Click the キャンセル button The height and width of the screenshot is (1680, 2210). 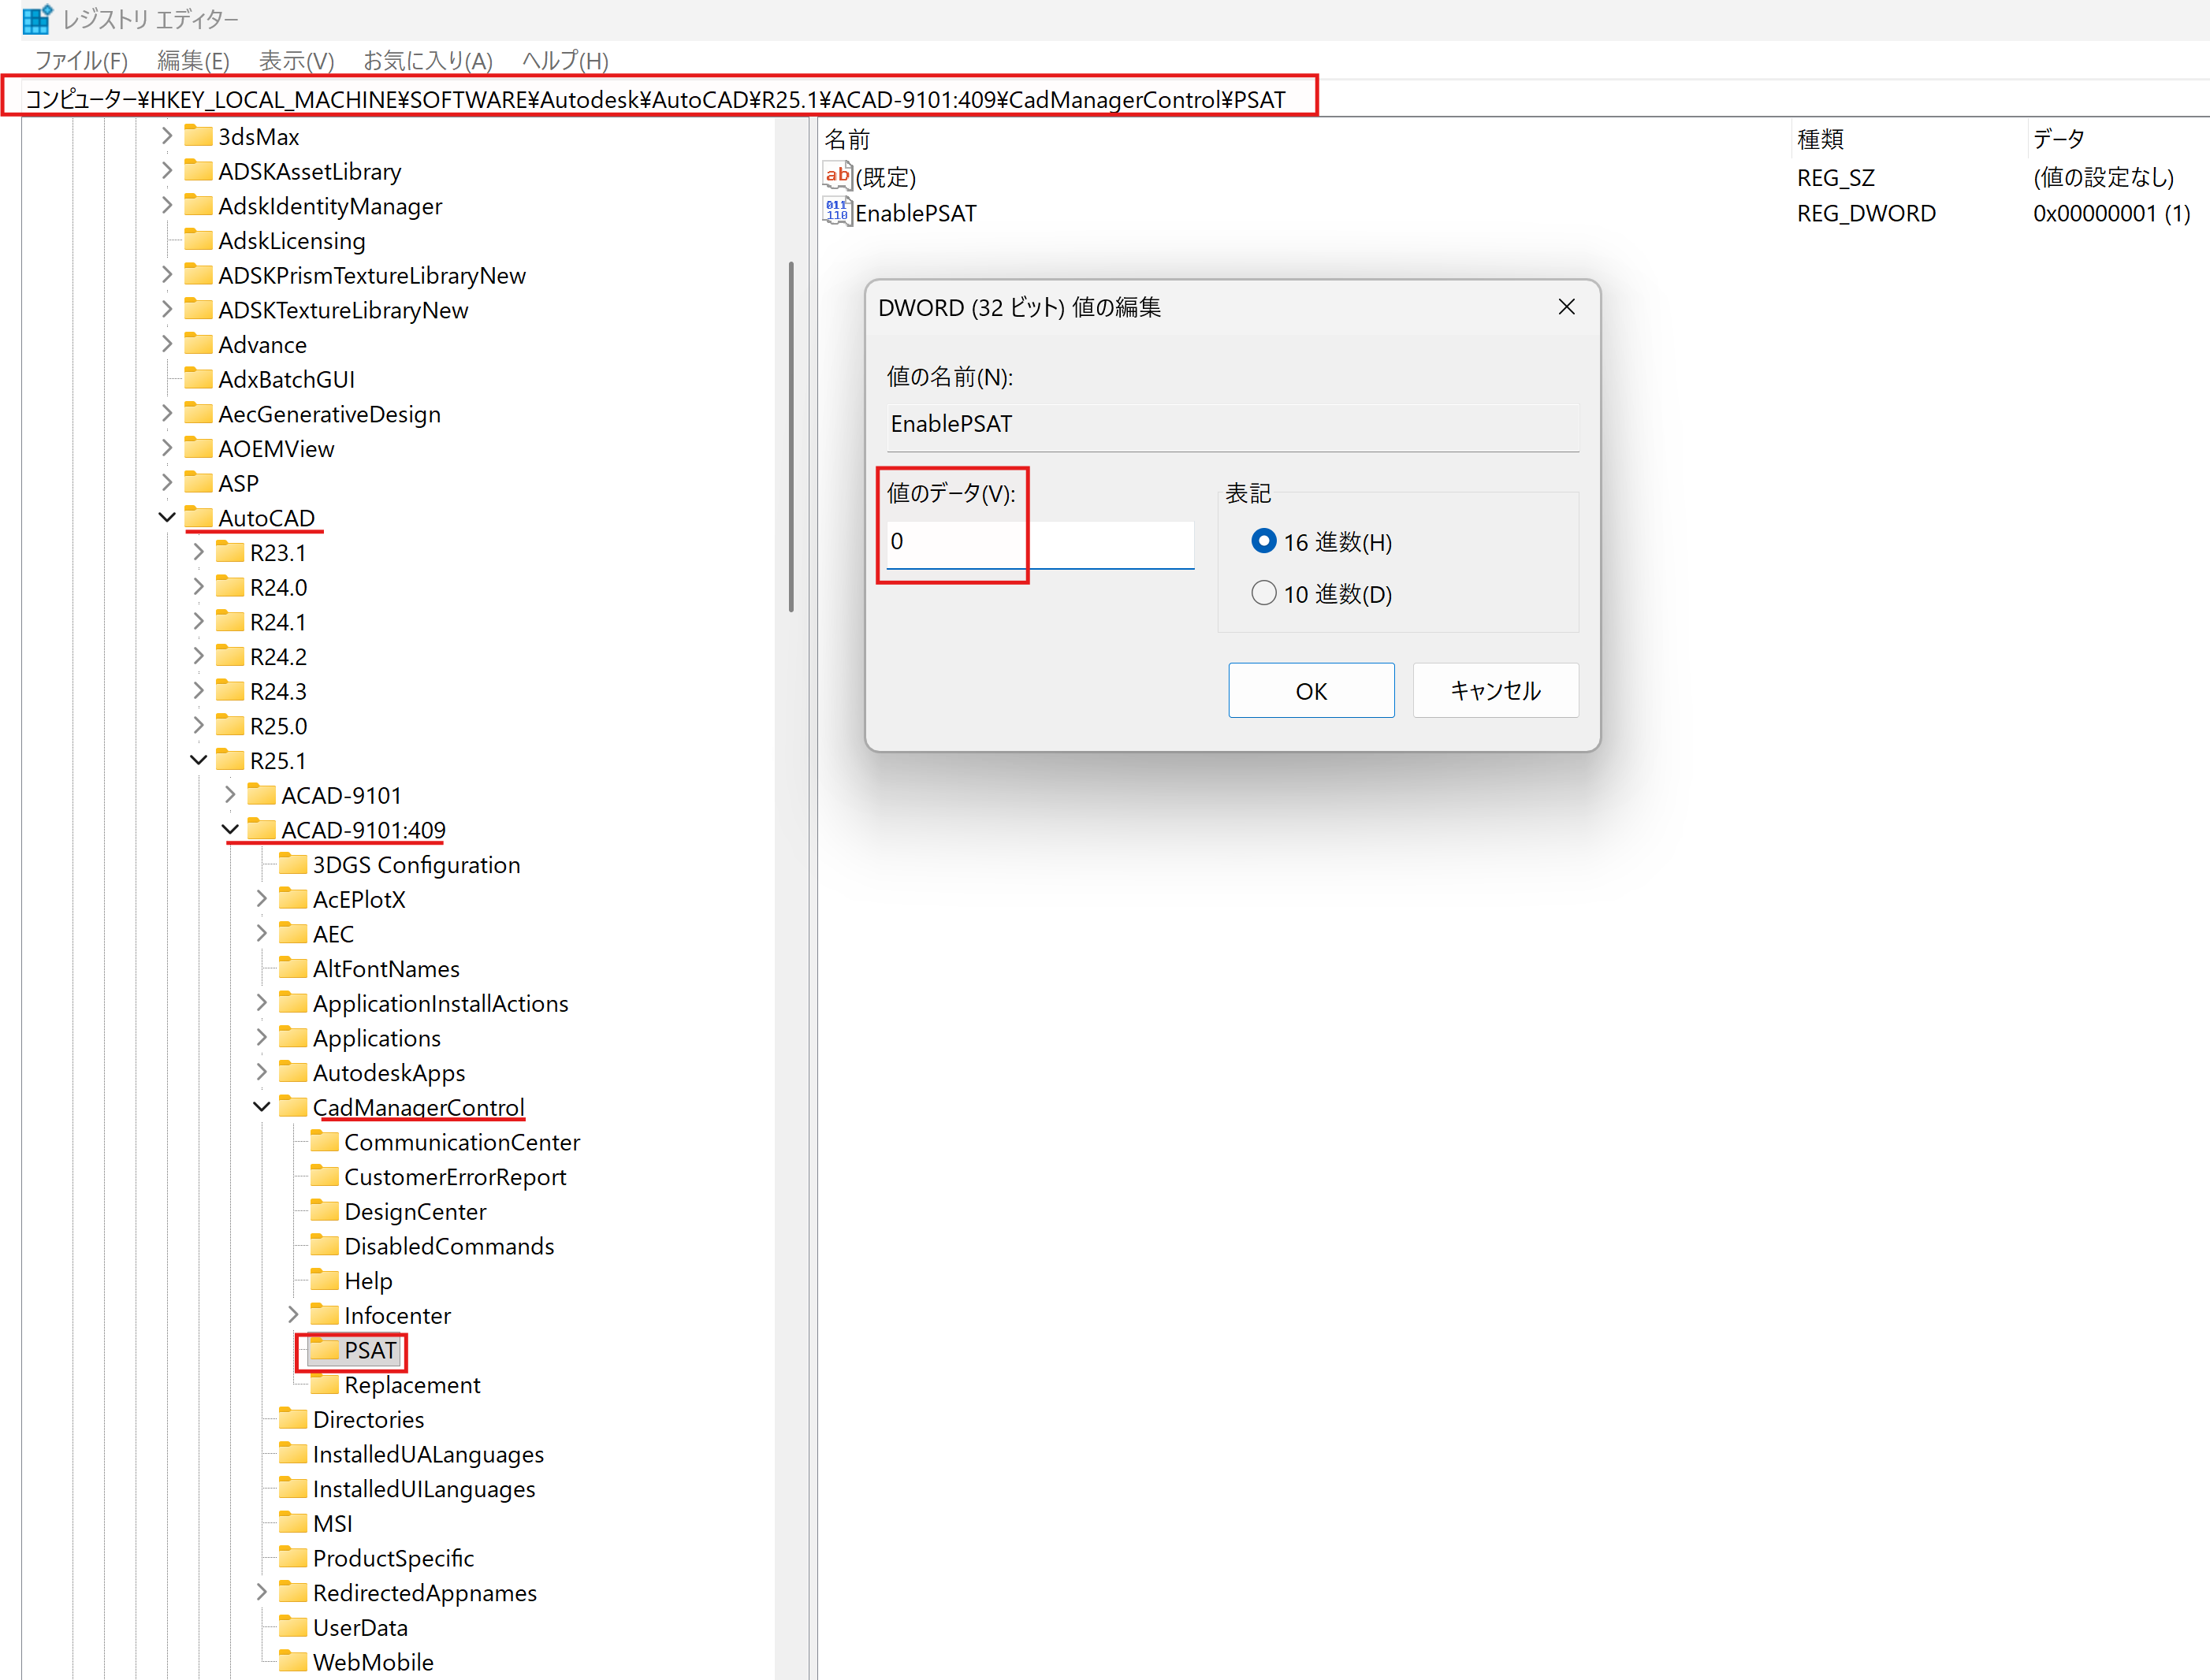(1495, 690)
